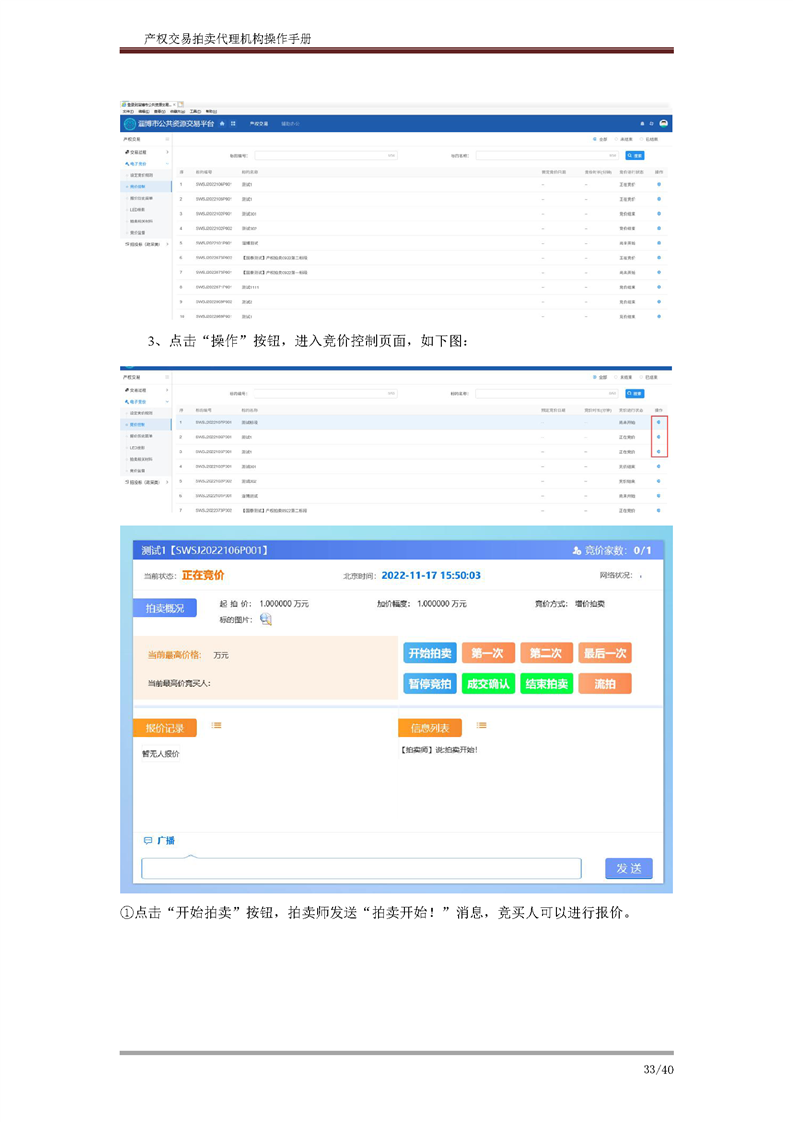Screen dimensions: 793x1122
Task: Click the list icon beside 报价记录
Action: click(216, 726)
